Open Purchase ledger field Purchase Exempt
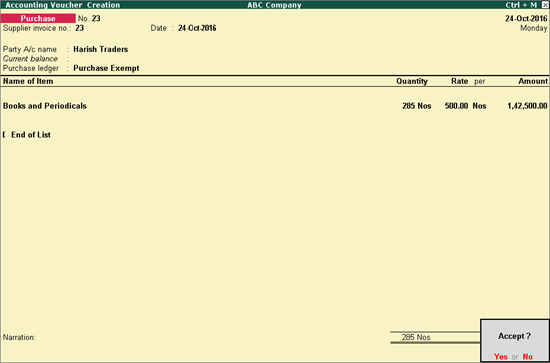This screenshot has height=363, width=550. (106, 68)
